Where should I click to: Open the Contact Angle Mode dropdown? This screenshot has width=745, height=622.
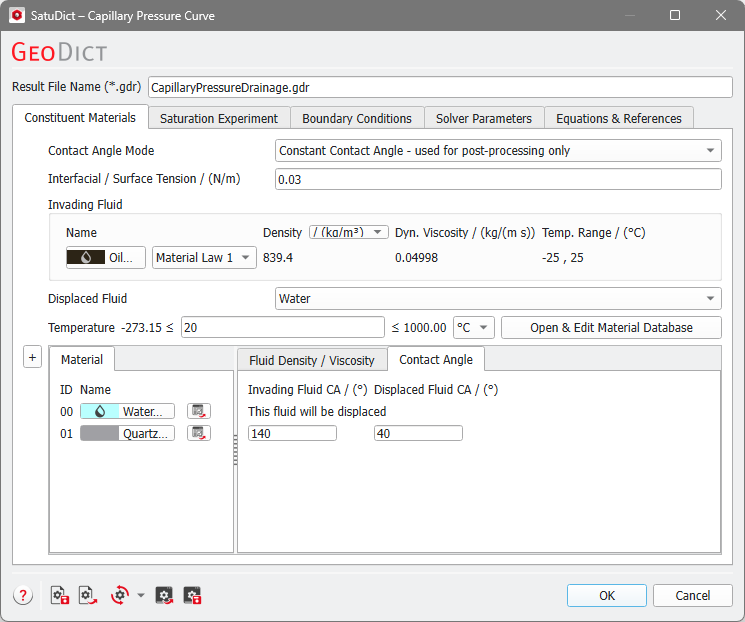(x=498, y=151)
